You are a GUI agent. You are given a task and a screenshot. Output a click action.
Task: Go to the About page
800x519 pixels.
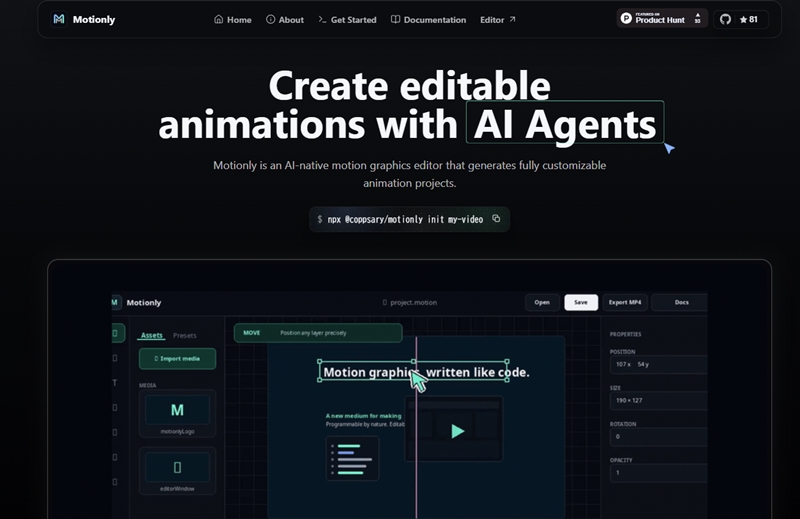(285, 19)
